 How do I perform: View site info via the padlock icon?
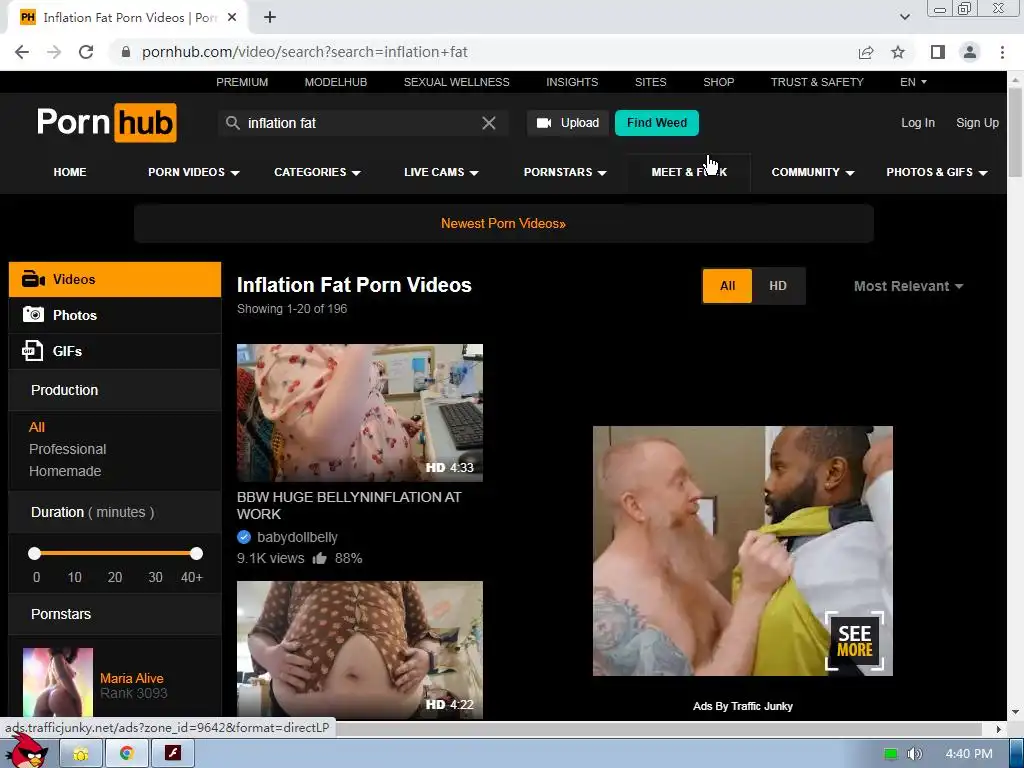(126, 52)
